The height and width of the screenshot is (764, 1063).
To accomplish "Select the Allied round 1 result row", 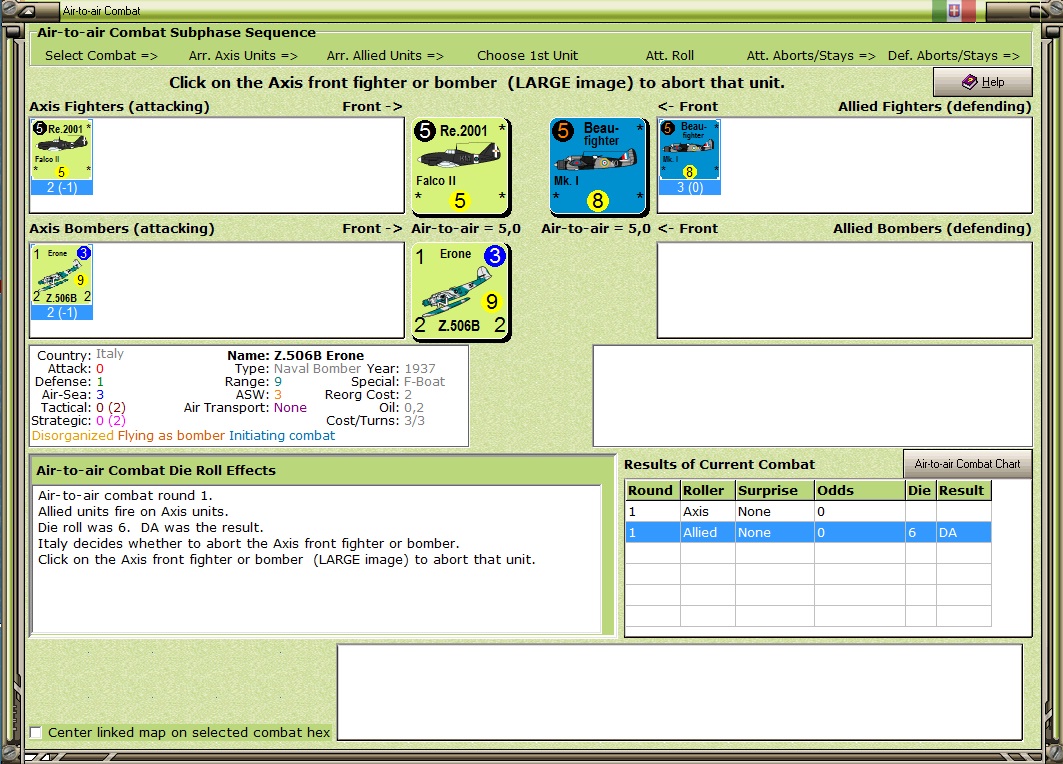I will (808, 532).
